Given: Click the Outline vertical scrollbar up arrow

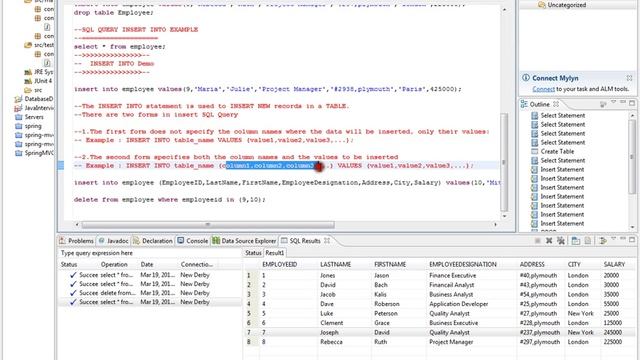Looking at the screenshot, I should [632, 116].
